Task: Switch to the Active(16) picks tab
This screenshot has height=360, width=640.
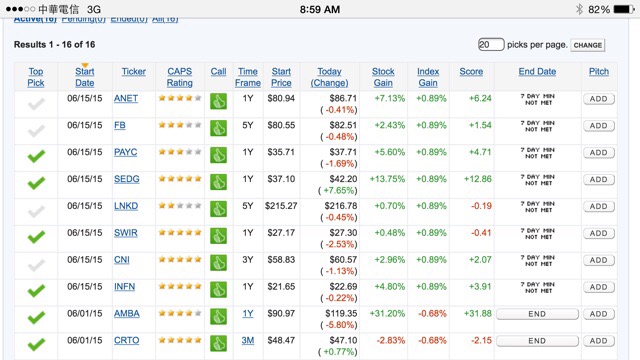Action: click(35, 20)
